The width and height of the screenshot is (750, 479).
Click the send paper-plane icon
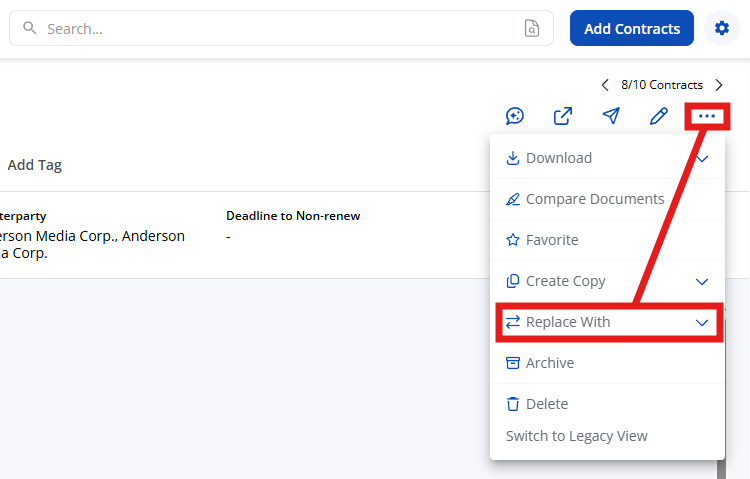point(611,116)
